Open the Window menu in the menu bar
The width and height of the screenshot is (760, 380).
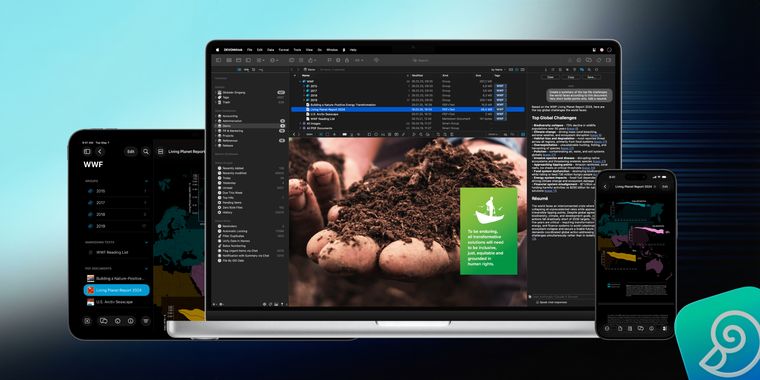tap(332, 50)
